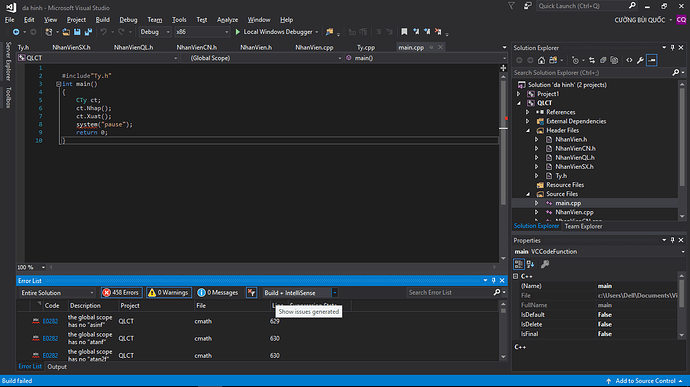Click the Open File folder icon

(x=66, y=32)
